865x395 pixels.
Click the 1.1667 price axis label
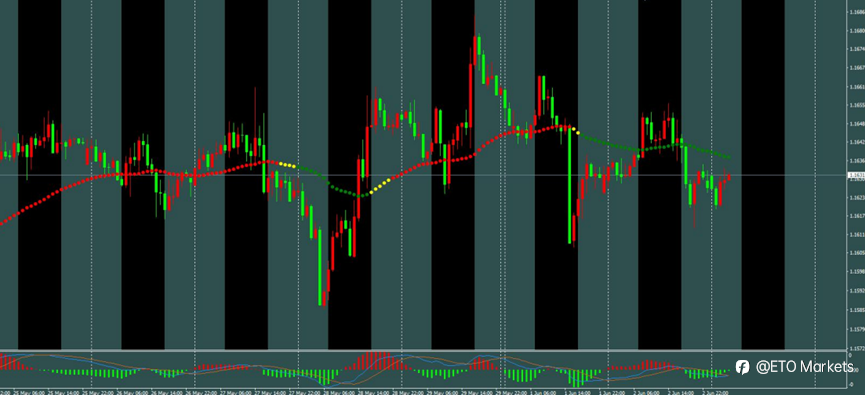(x=858, y=68)
